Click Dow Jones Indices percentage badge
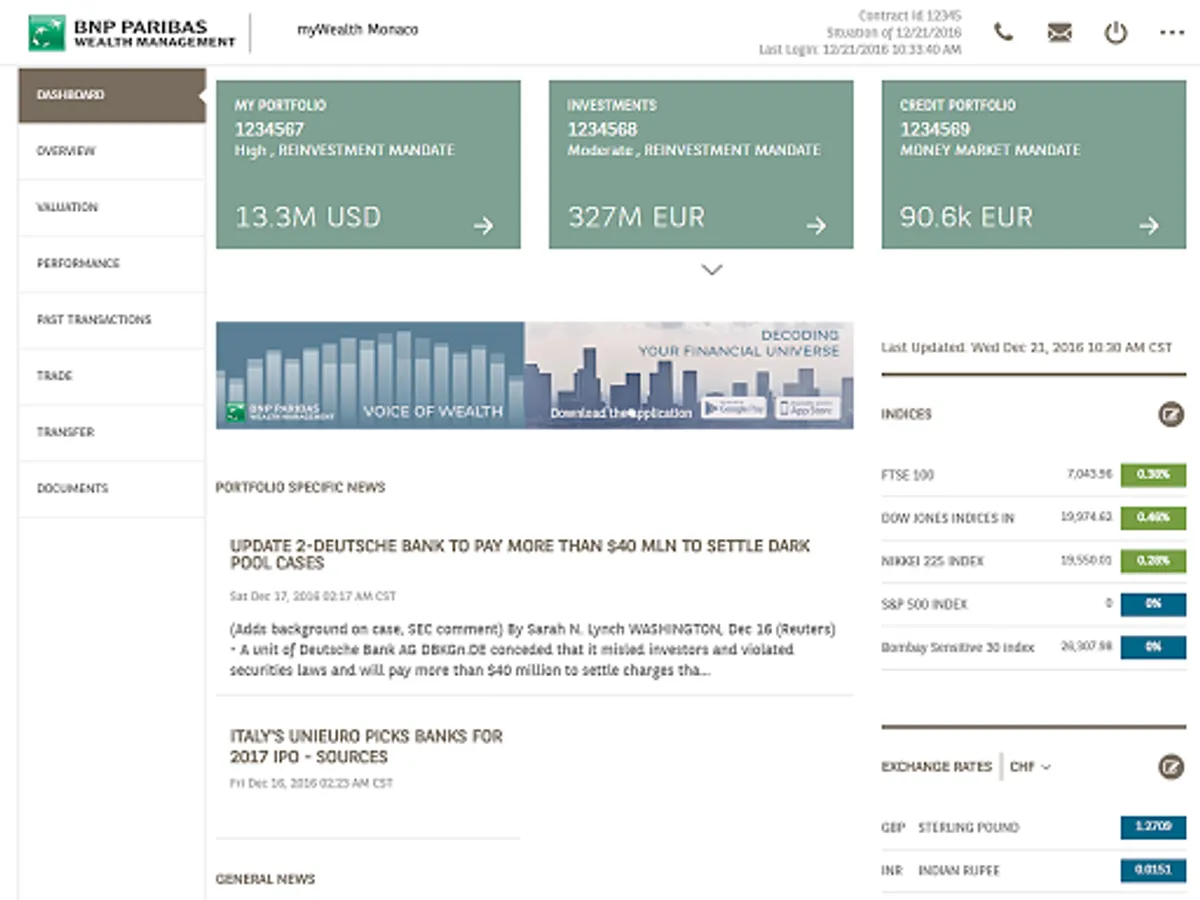Image resolution: width=1200 pixels, height=900 pixels. tap(1153, 518)
